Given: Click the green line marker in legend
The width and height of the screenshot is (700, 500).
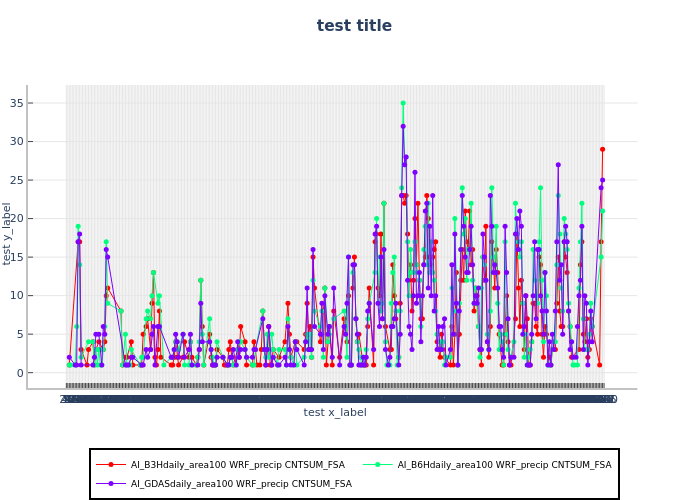Looking at the screenshot, I should click(377, 464).
